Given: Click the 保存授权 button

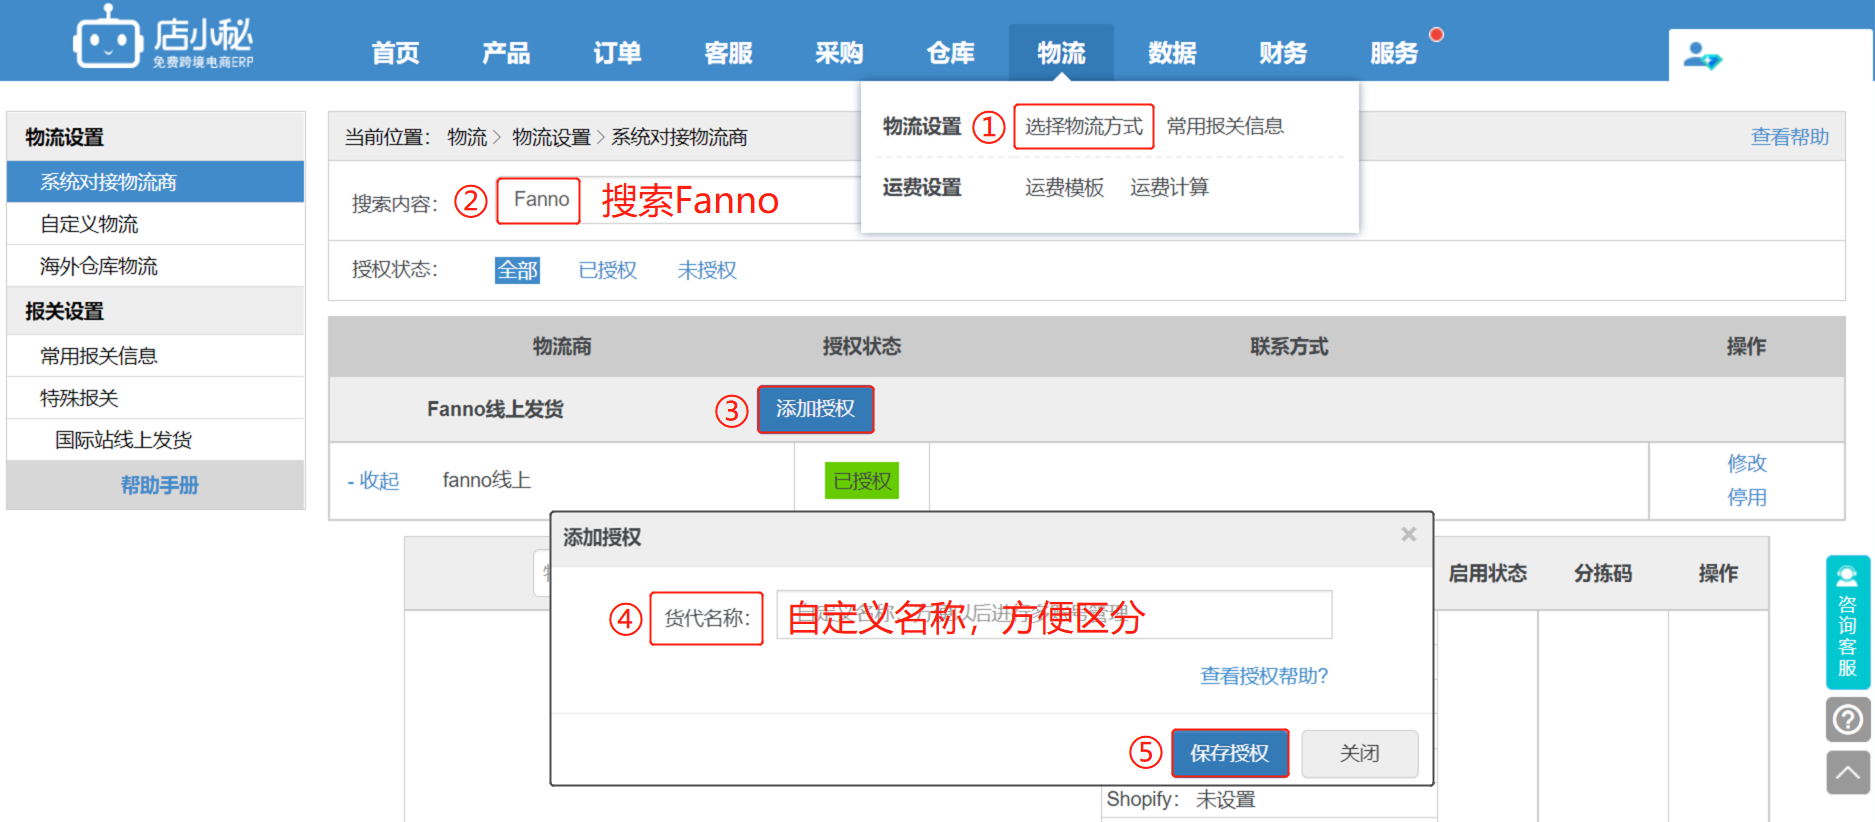Looking at the screenshot, I should tap(1230, 753).
